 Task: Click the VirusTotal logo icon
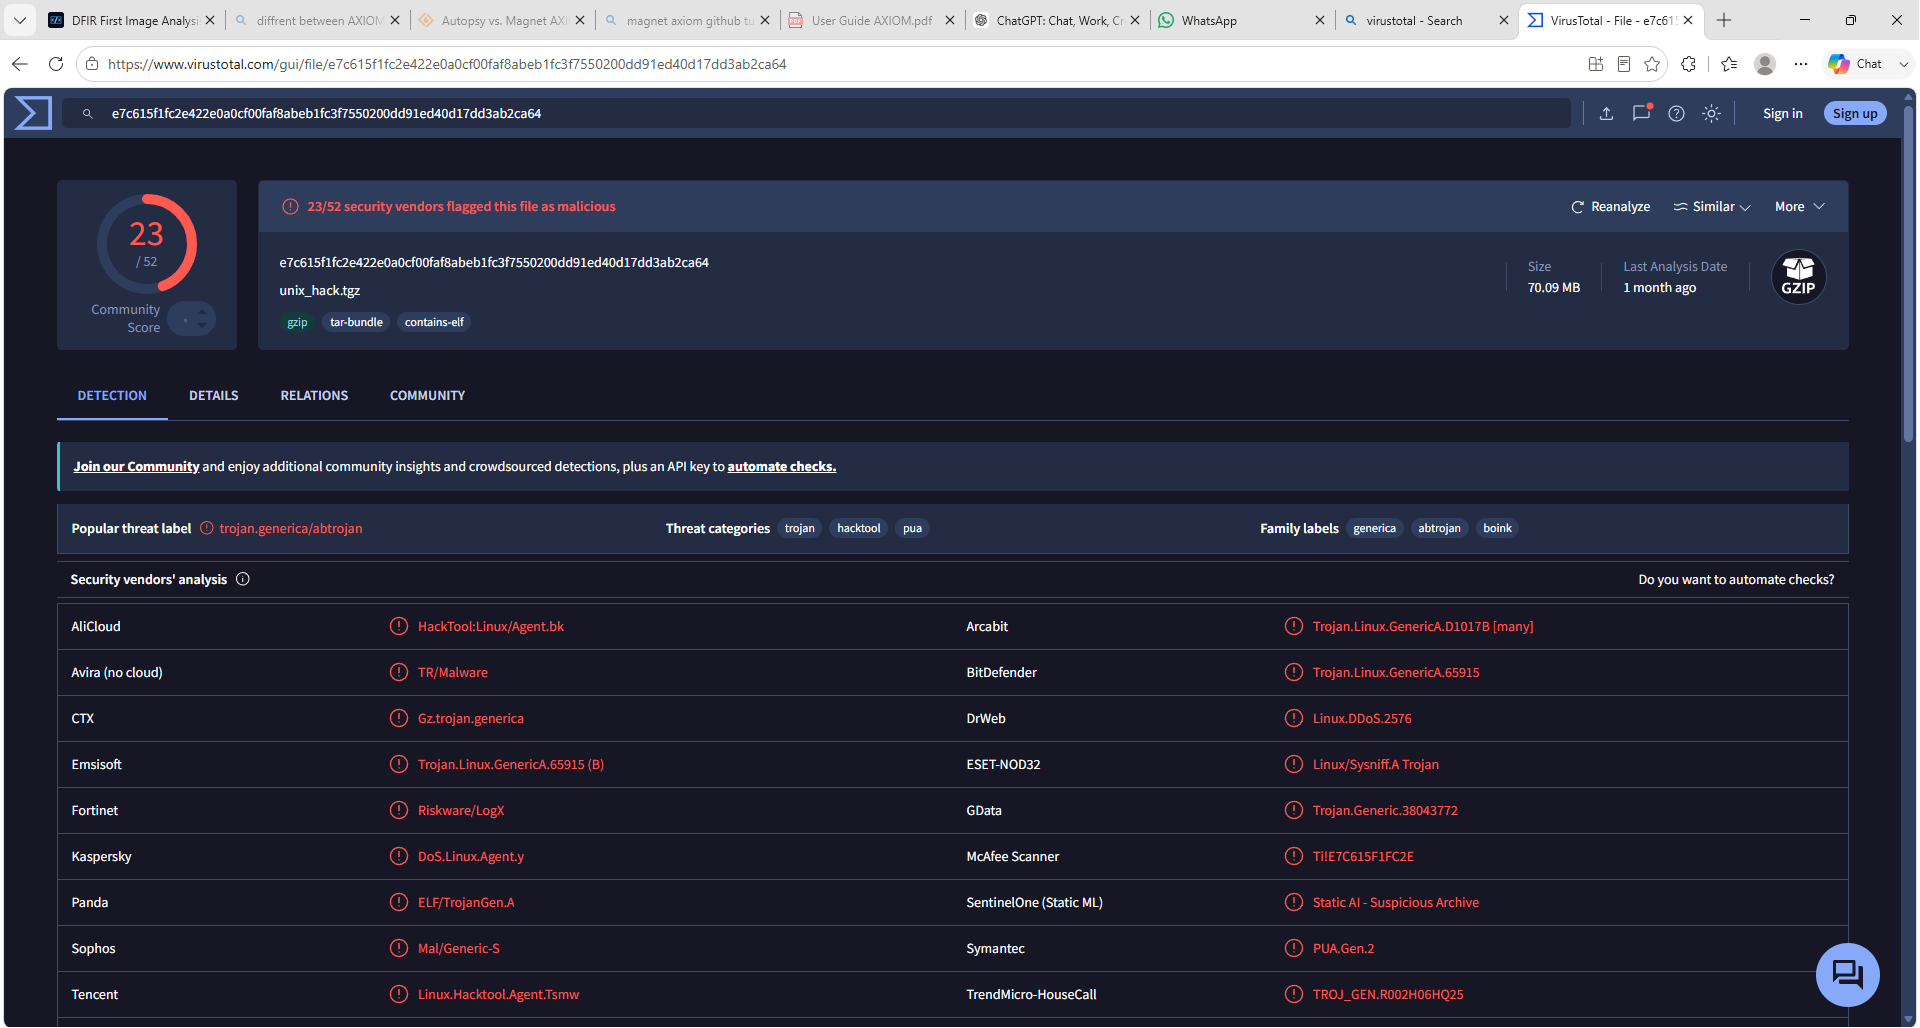coord(33,113)
